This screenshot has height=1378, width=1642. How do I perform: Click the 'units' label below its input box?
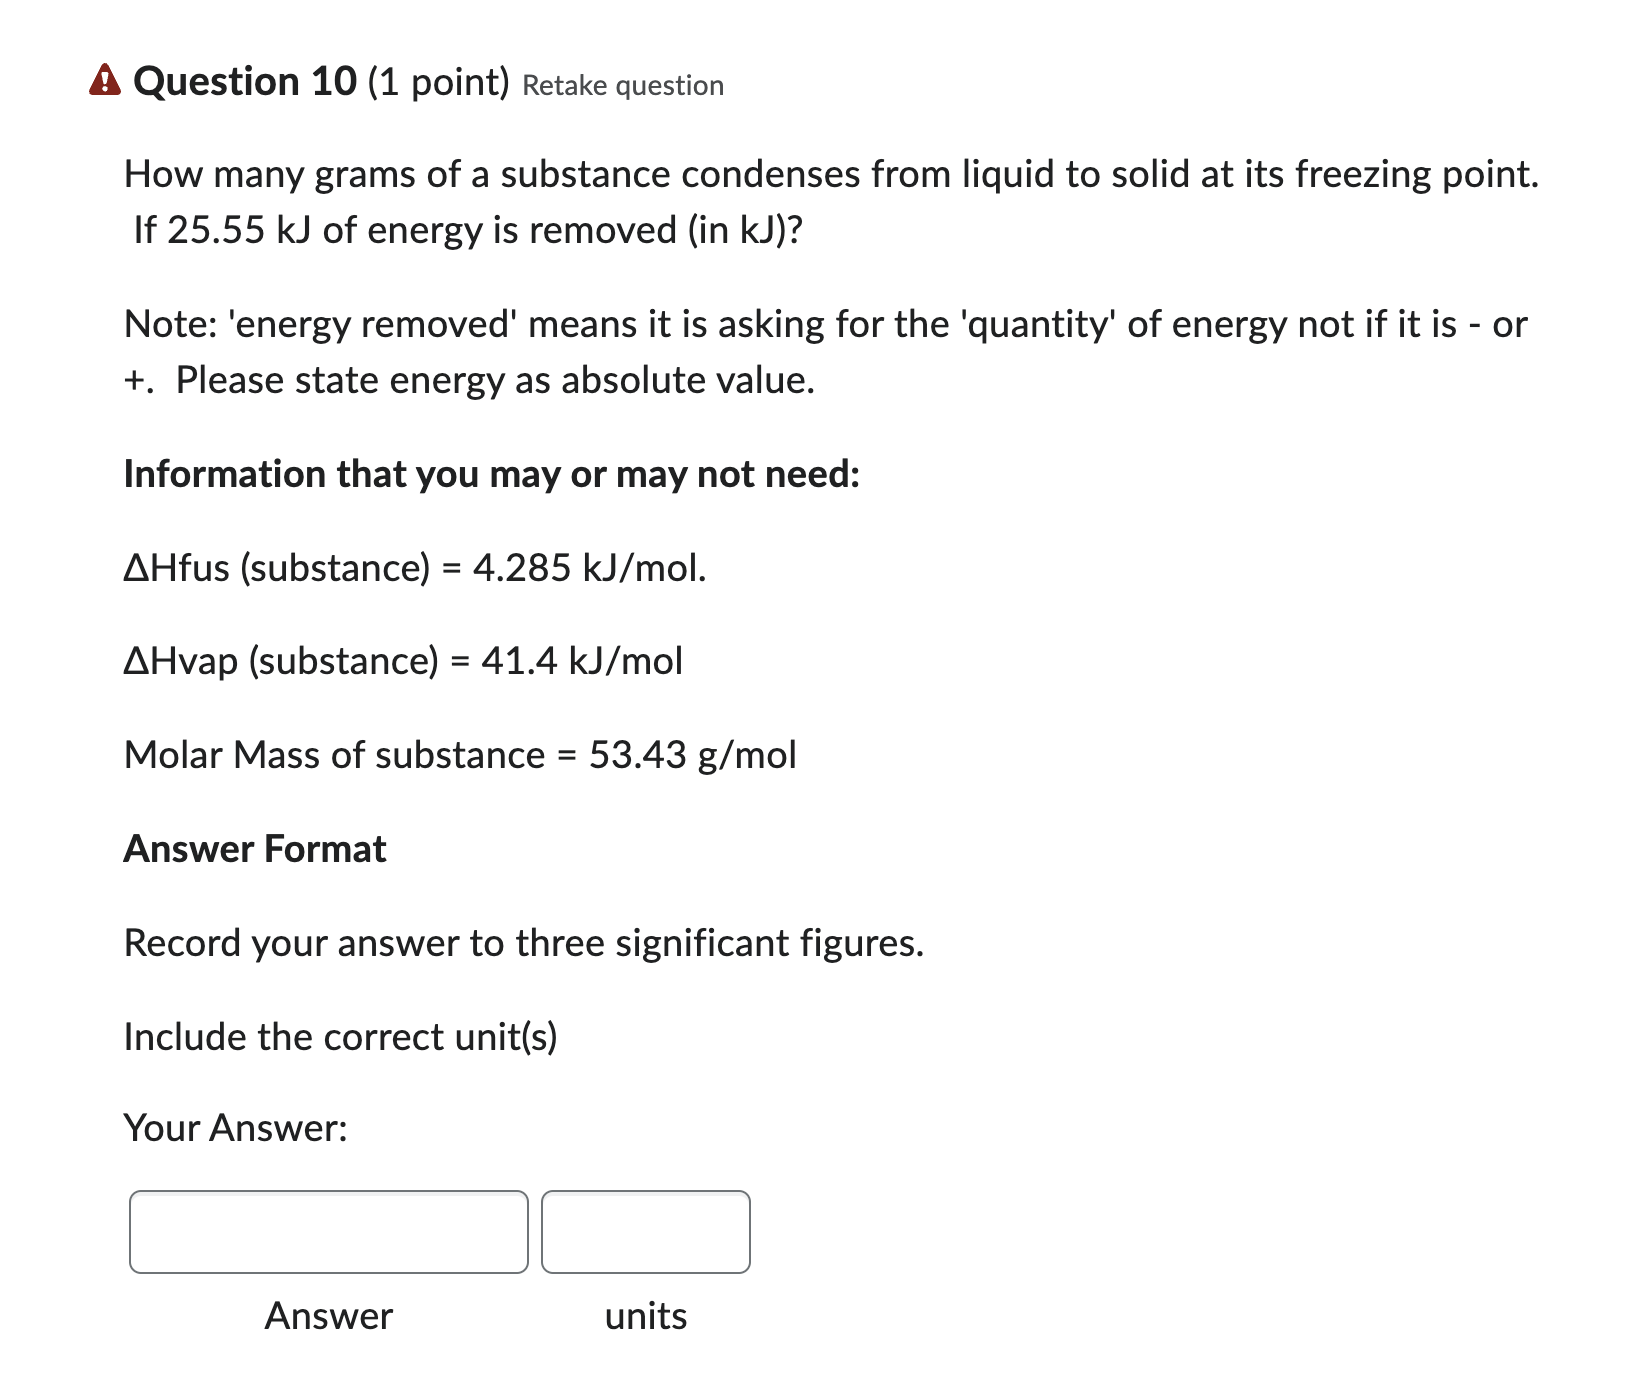[645, 1316]
